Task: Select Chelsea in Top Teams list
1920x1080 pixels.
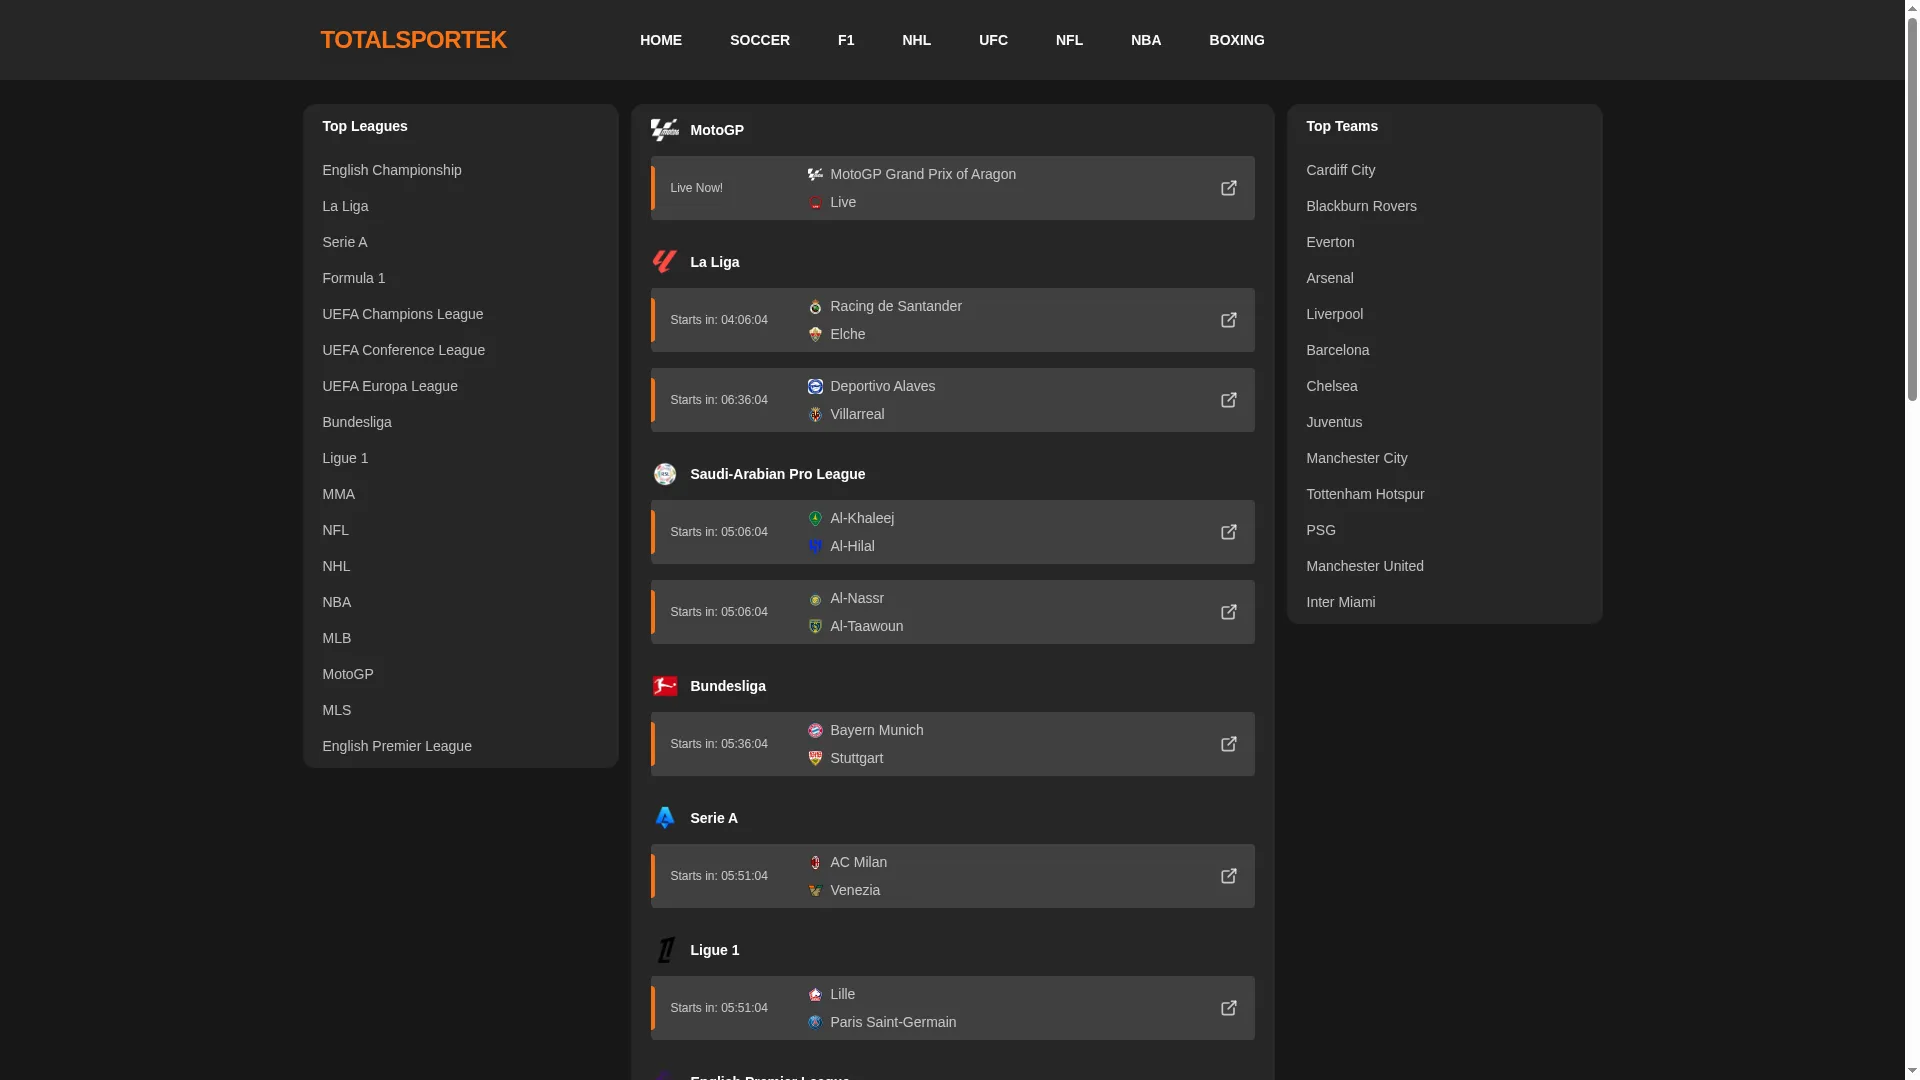Action: [x=1332, y=386]
